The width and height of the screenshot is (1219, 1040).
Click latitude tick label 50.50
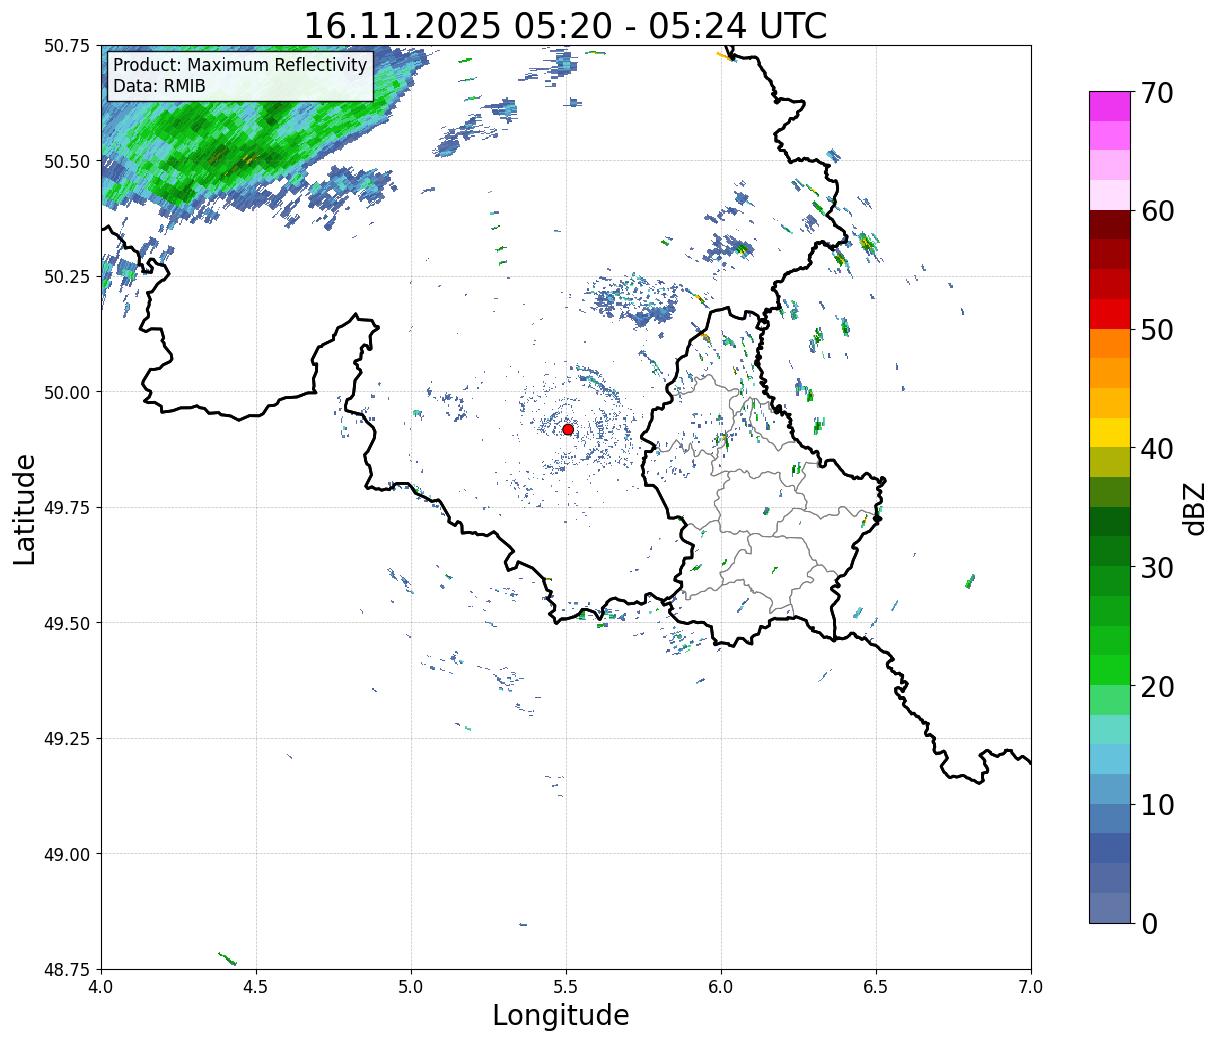[67, 161]
